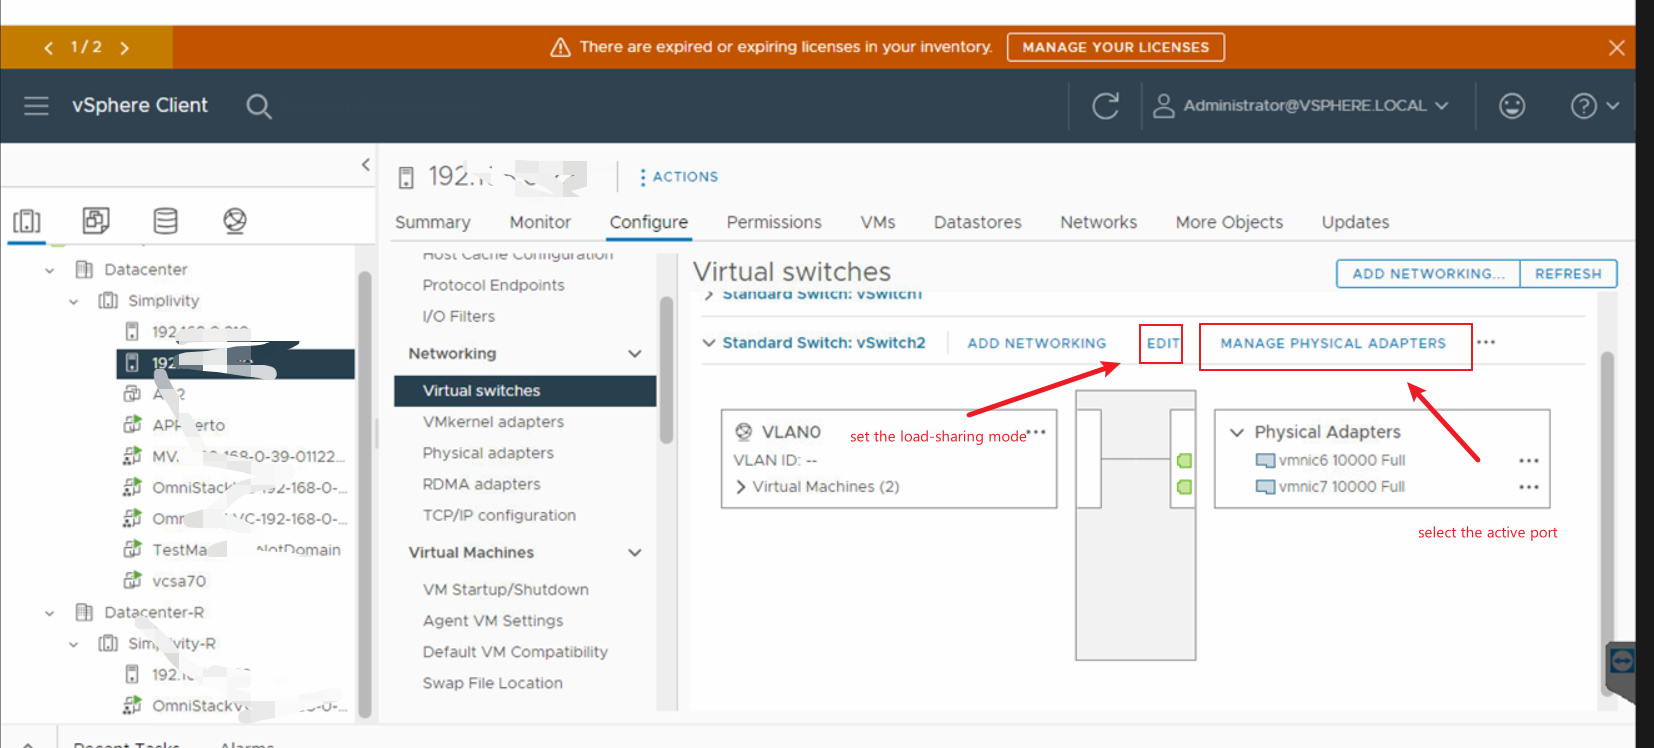The height and width of the screenshot is (748, 1654).
Task: Open the Networks tab
Action: (1099, 222)
